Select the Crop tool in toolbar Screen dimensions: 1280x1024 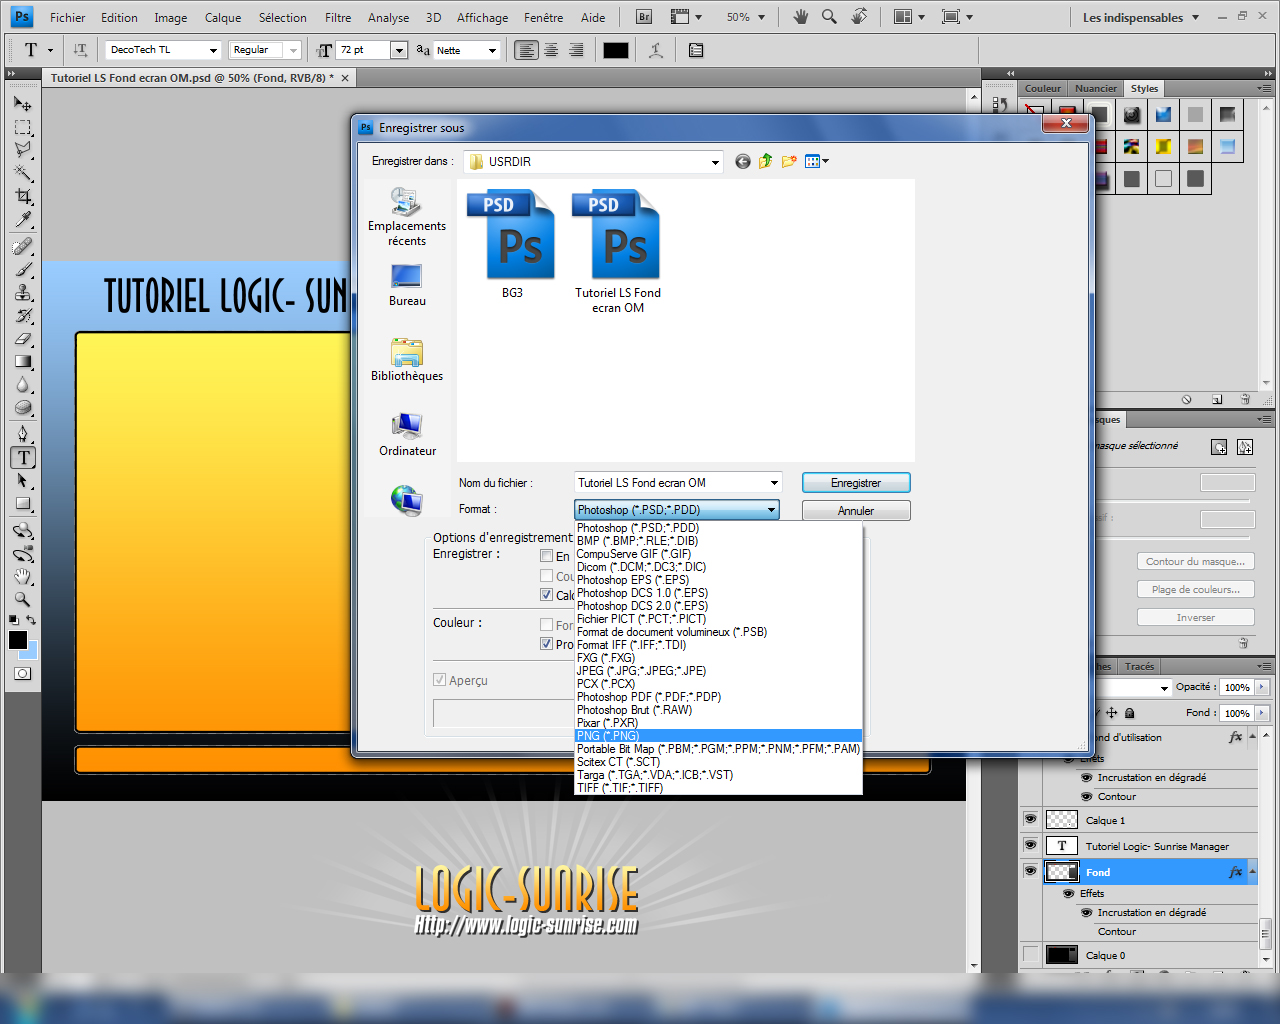(23, 196)
